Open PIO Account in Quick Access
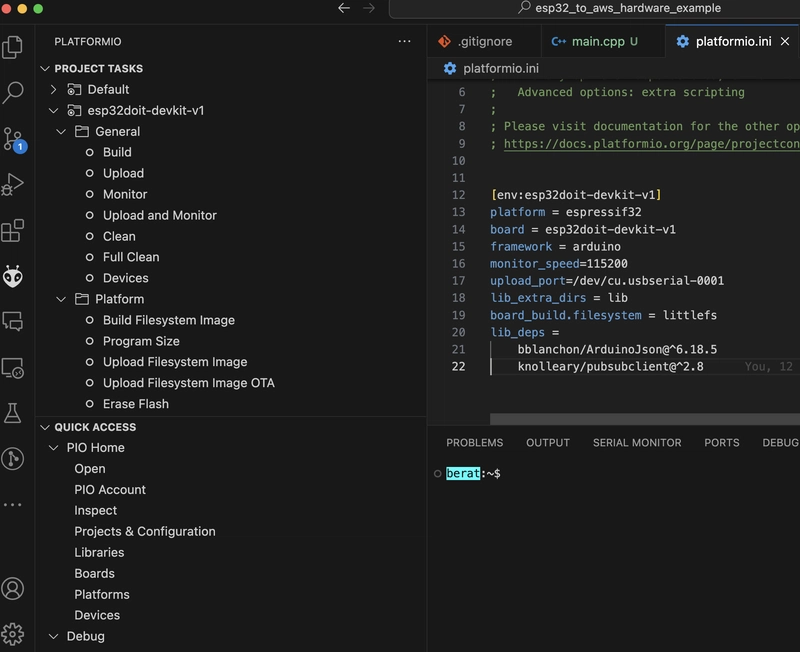Viewport: 800px width, 652px height. click(110, 489)
